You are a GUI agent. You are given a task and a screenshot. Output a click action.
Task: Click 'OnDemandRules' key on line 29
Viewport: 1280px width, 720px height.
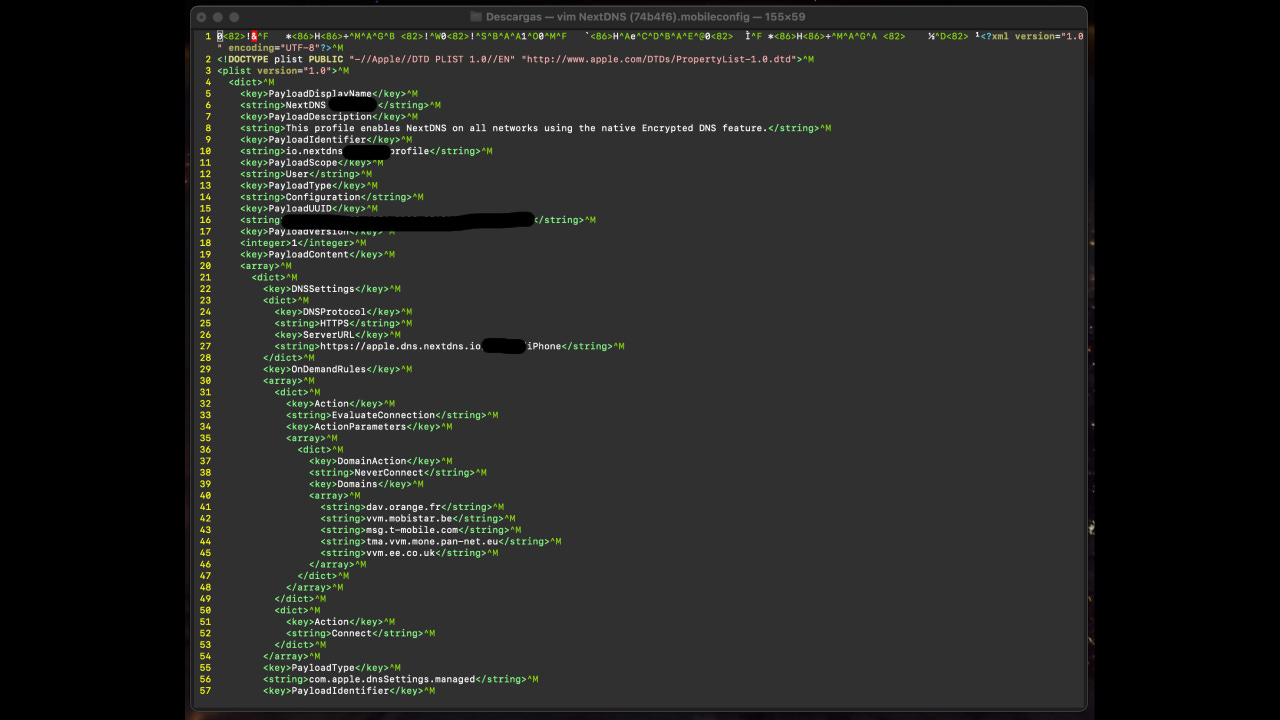[329, 370]
